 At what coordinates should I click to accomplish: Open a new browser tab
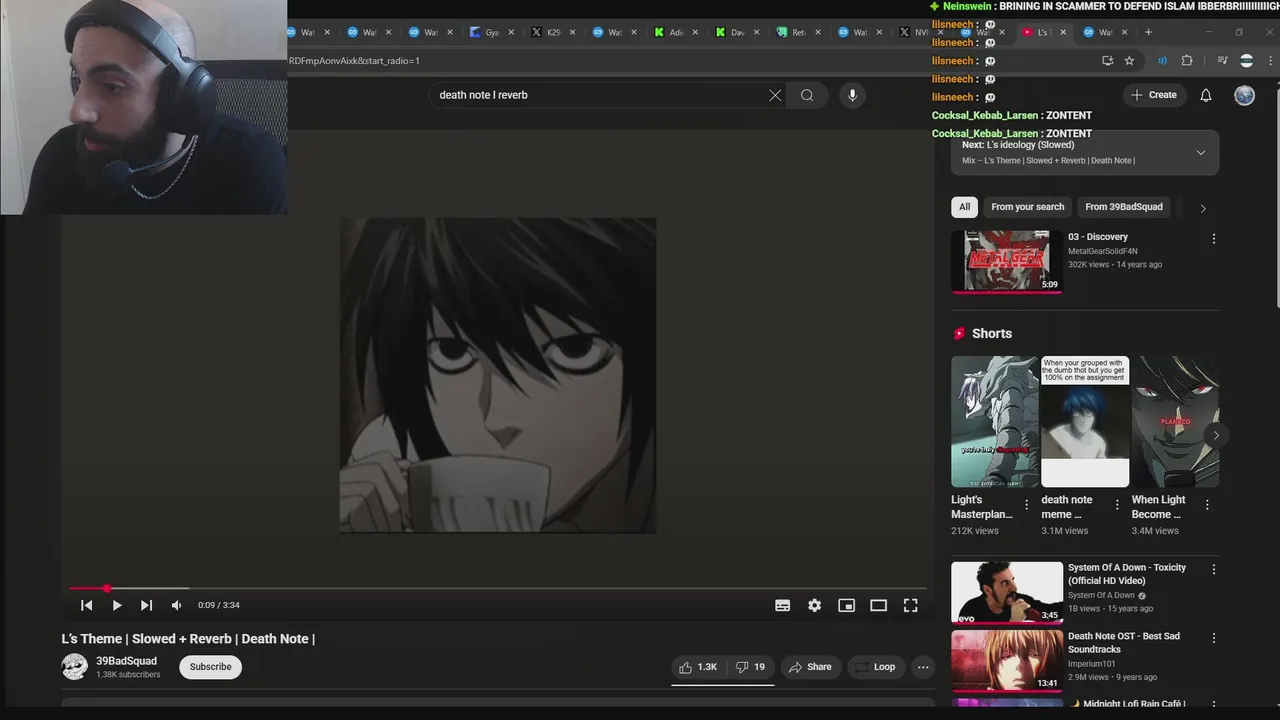click(x=1148, y=32)
